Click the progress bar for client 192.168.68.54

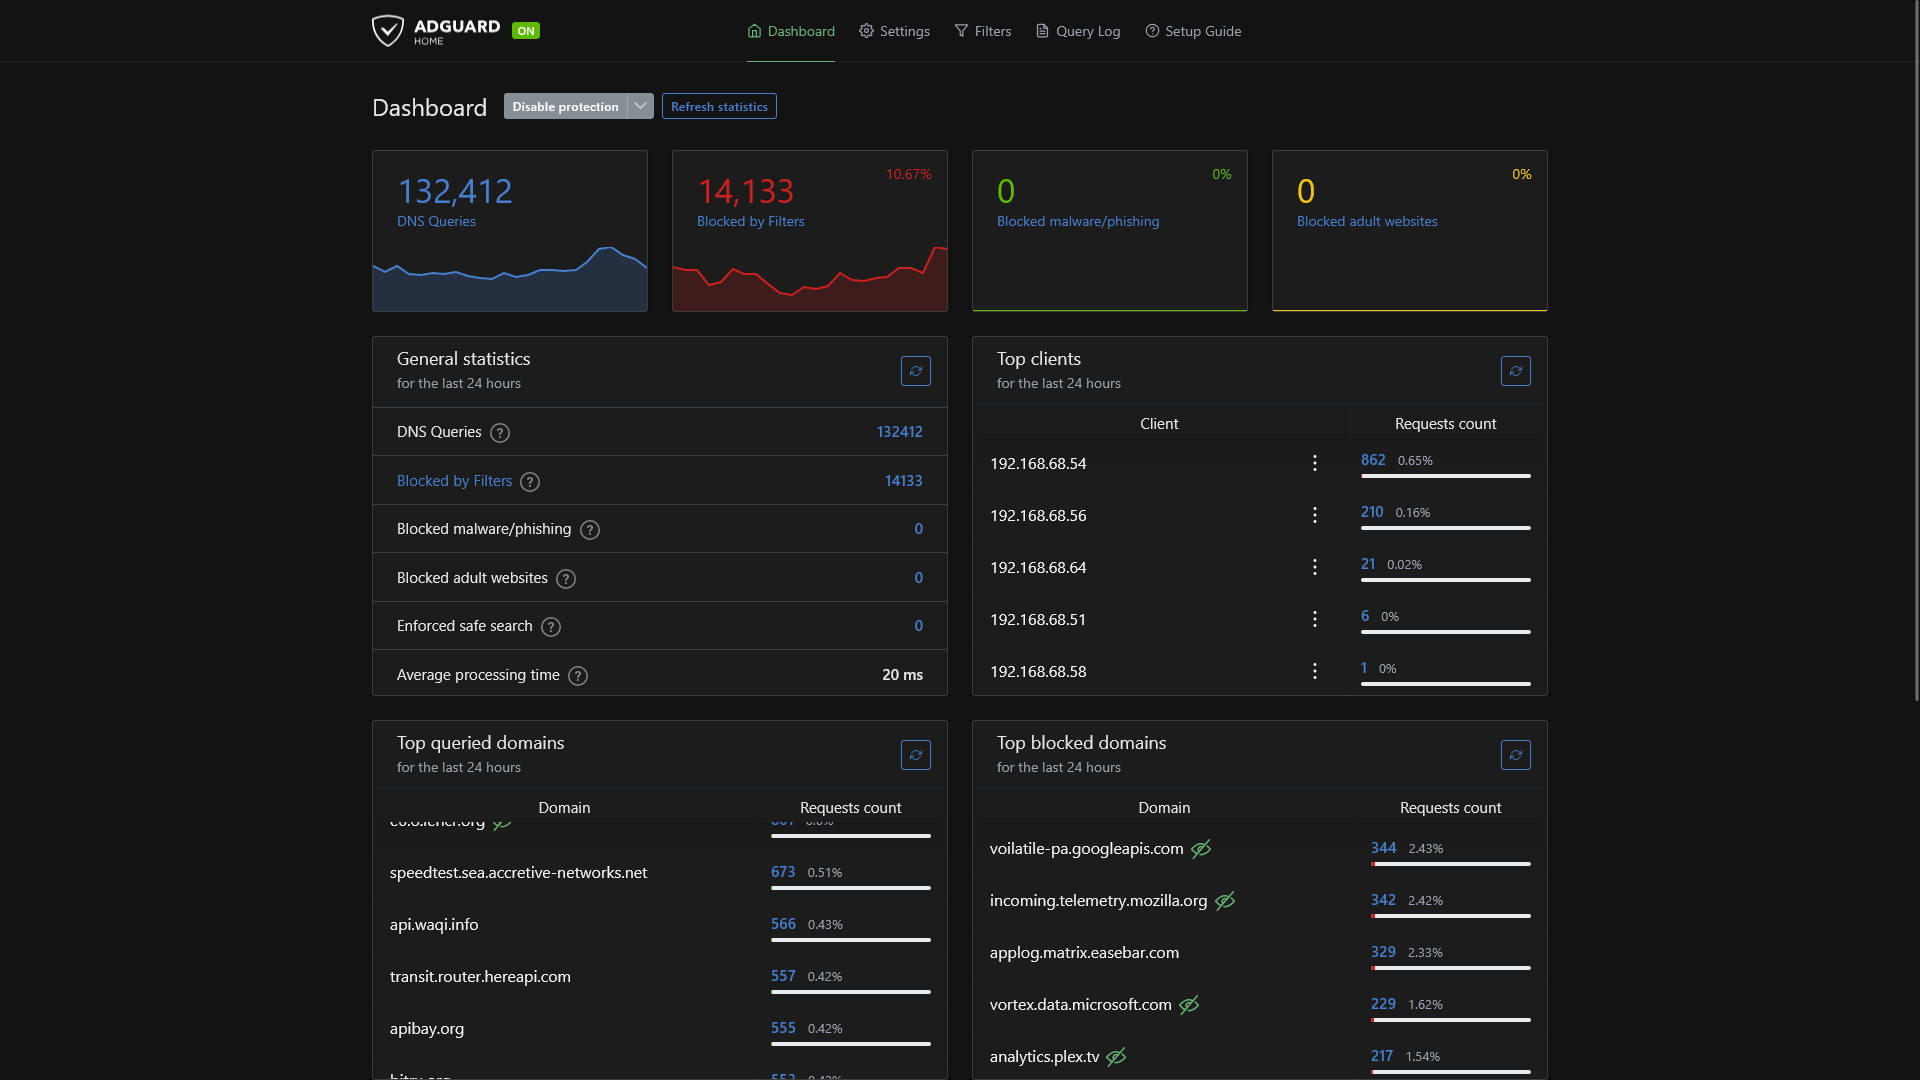[1446, 476]
